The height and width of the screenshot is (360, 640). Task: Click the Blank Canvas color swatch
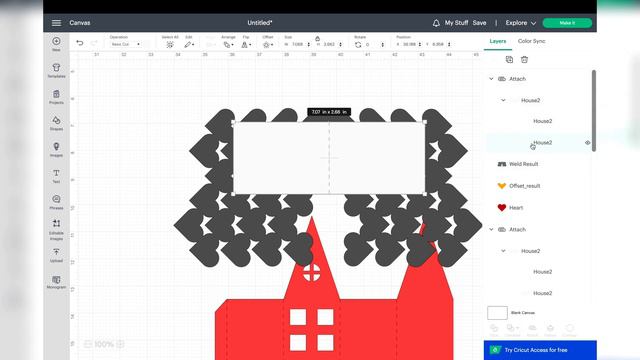497,313
